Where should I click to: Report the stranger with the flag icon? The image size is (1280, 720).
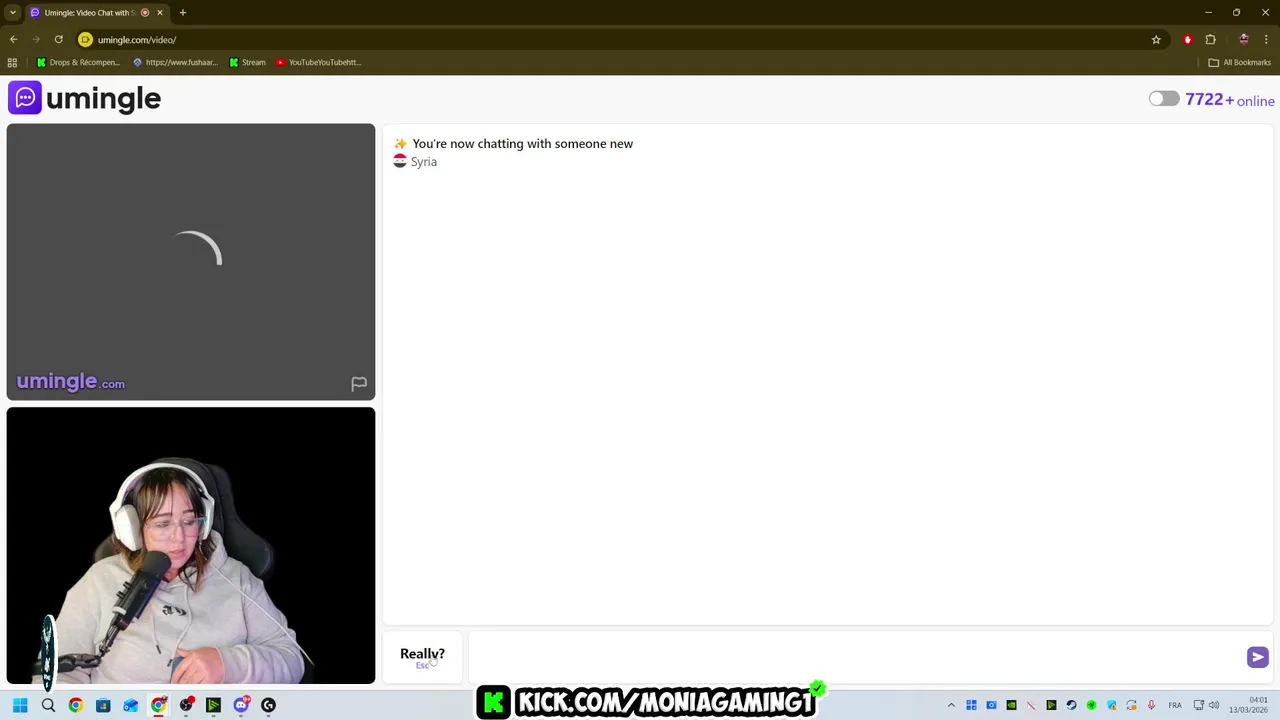tap(359, 384)
